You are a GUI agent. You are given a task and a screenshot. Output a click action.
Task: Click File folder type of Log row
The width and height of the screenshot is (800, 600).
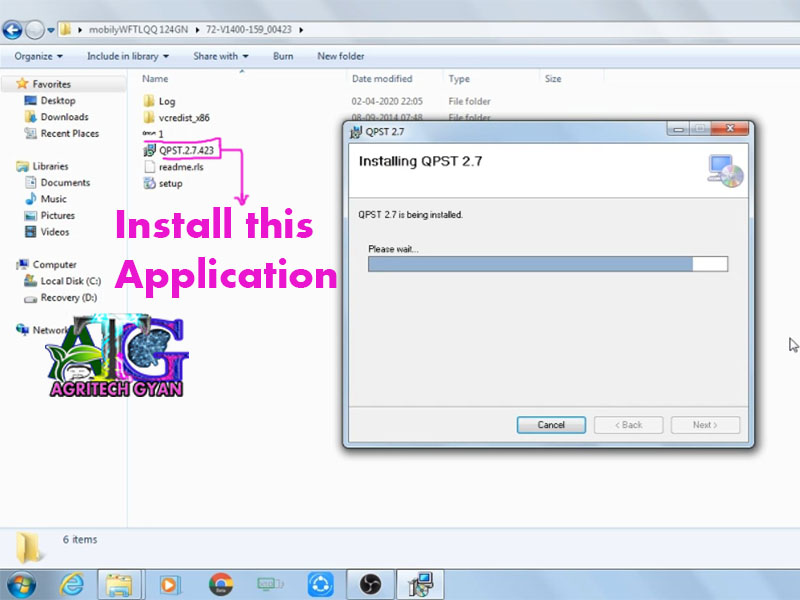pyautogui.click(x=469, y=101)
